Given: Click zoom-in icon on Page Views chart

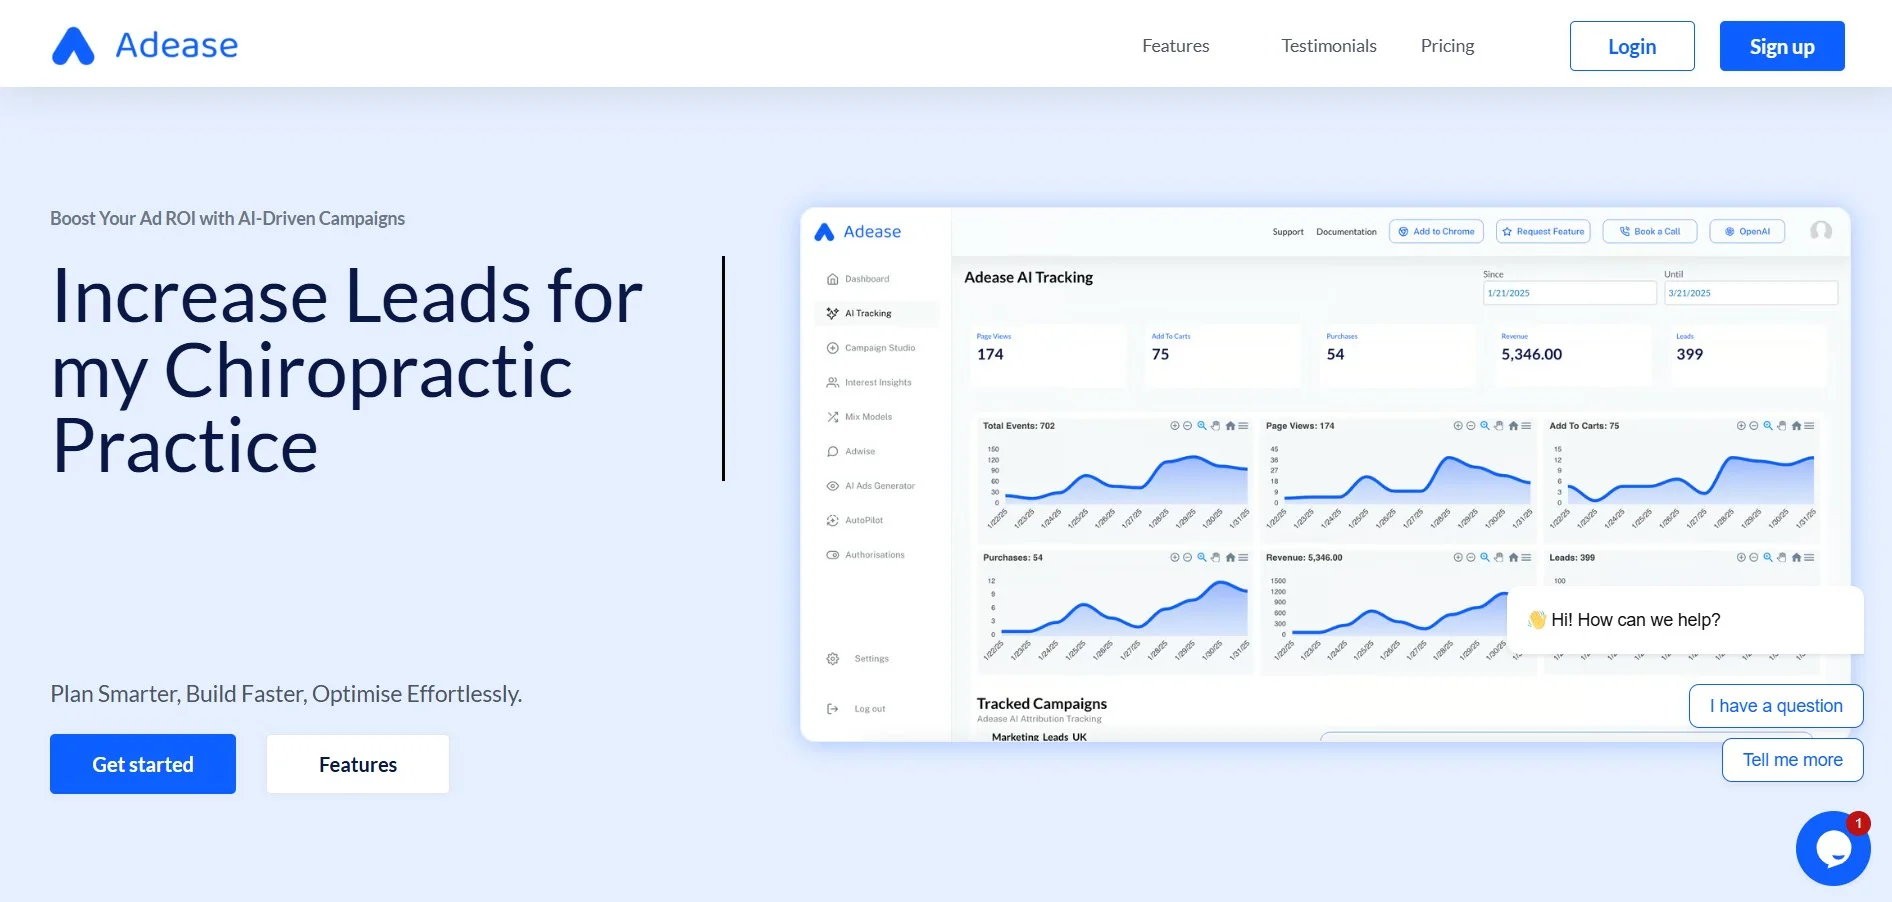Looking at the screenshot, I should [x=1458, y=426].
